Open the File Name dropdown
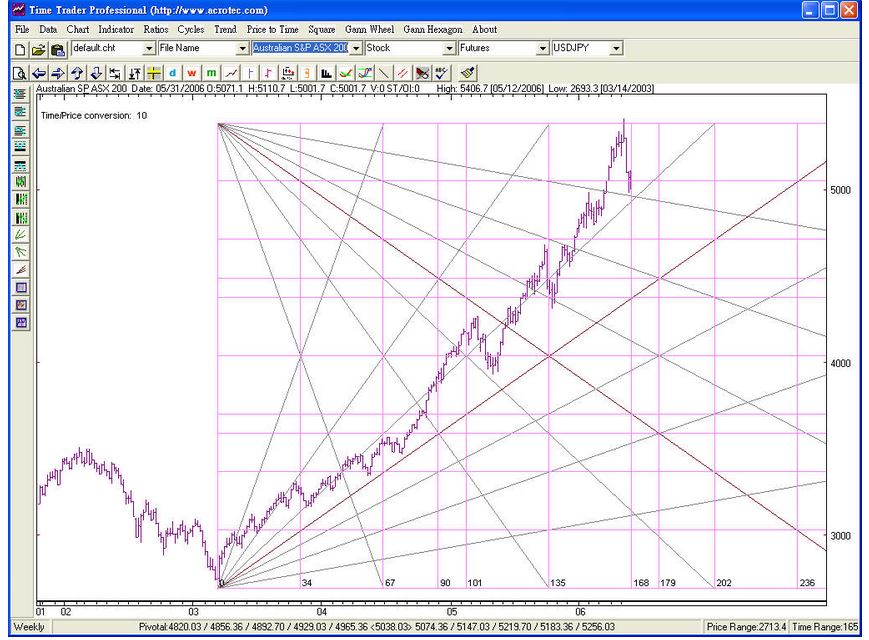Screen dimensions: 869x640 pos(242,49)
